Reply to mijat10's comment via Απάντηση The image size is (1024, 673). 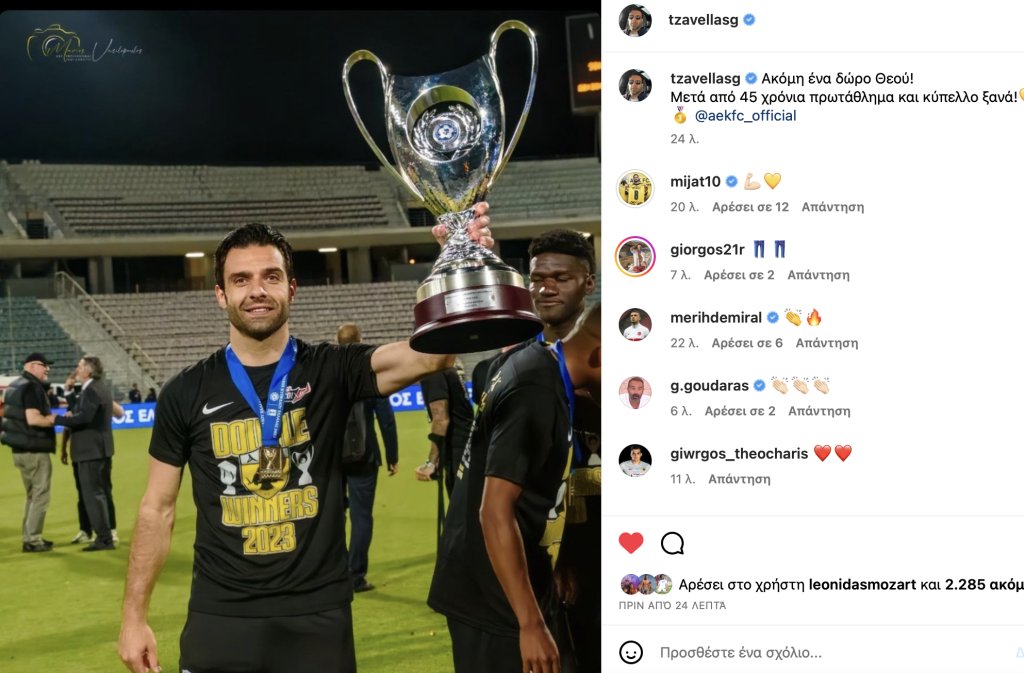point(833,207)
